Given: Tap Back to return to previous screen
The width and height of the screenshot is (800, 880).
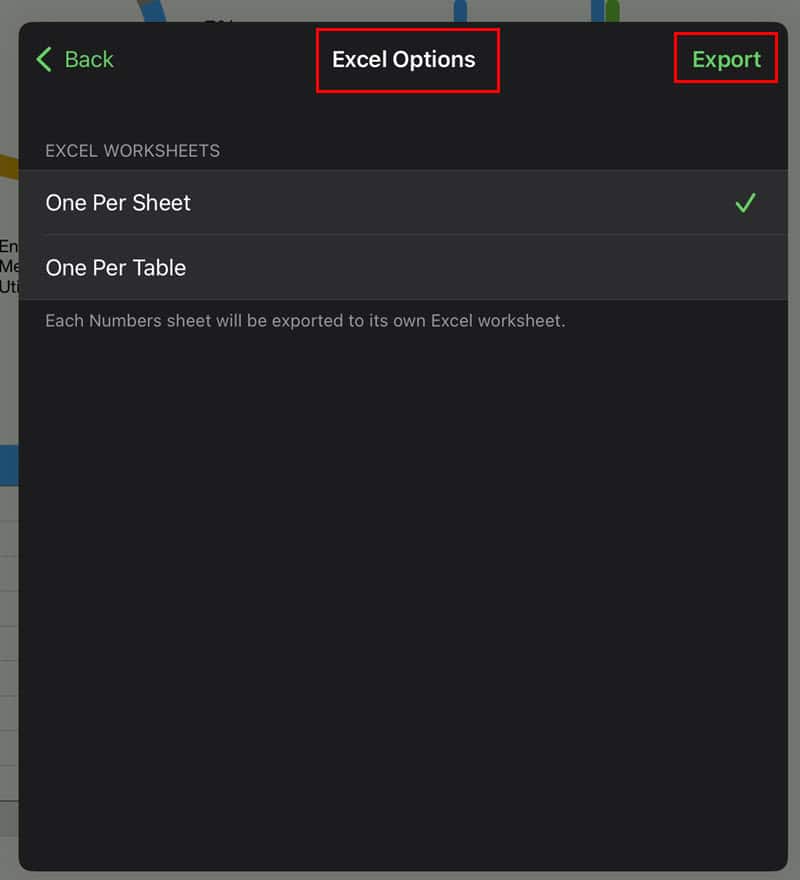Looking at the screenshot, I should coord(75,59).
